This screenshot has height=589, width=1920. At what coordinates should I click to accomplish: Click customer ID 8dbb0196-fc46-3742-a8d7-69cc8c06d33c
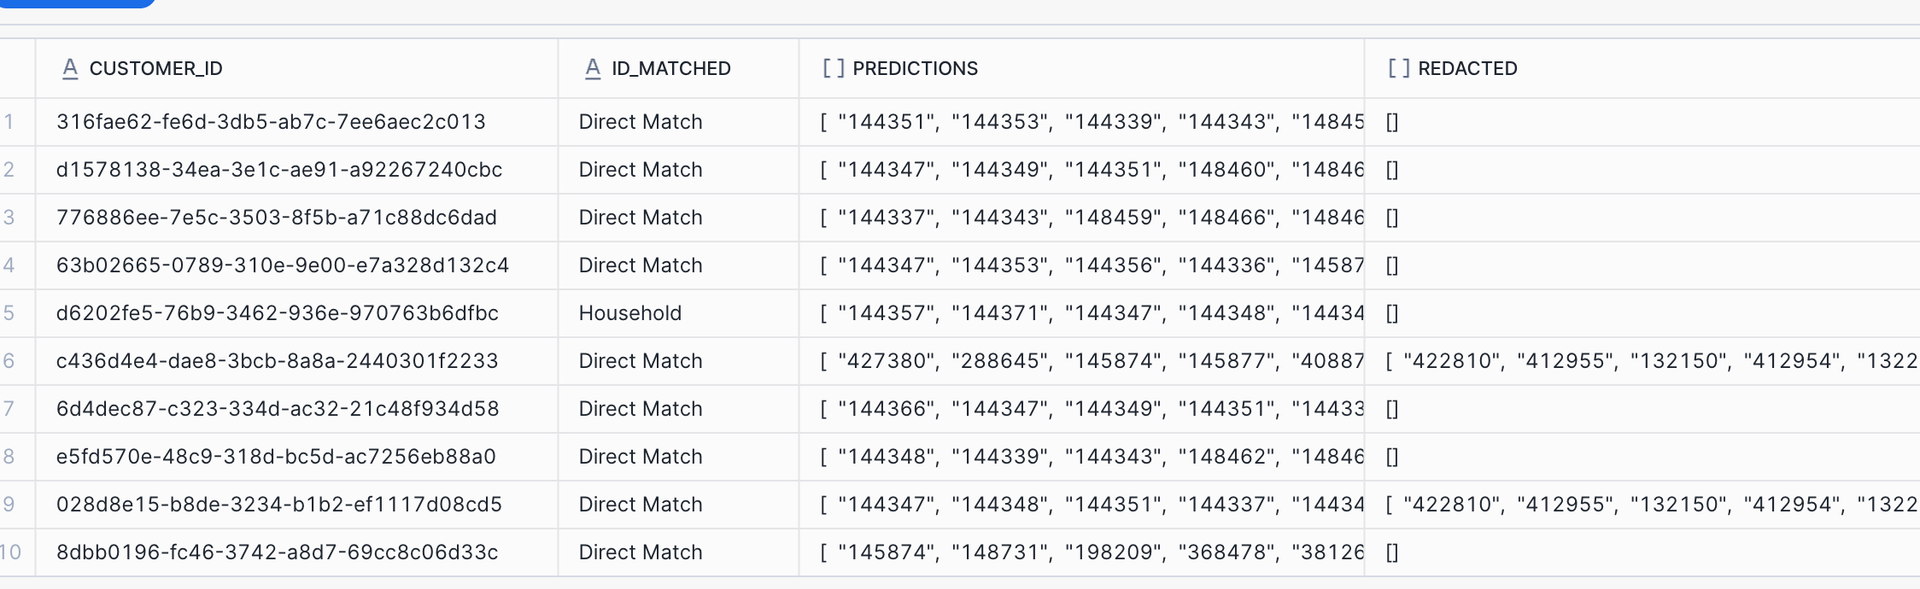(x=277, y=552)
